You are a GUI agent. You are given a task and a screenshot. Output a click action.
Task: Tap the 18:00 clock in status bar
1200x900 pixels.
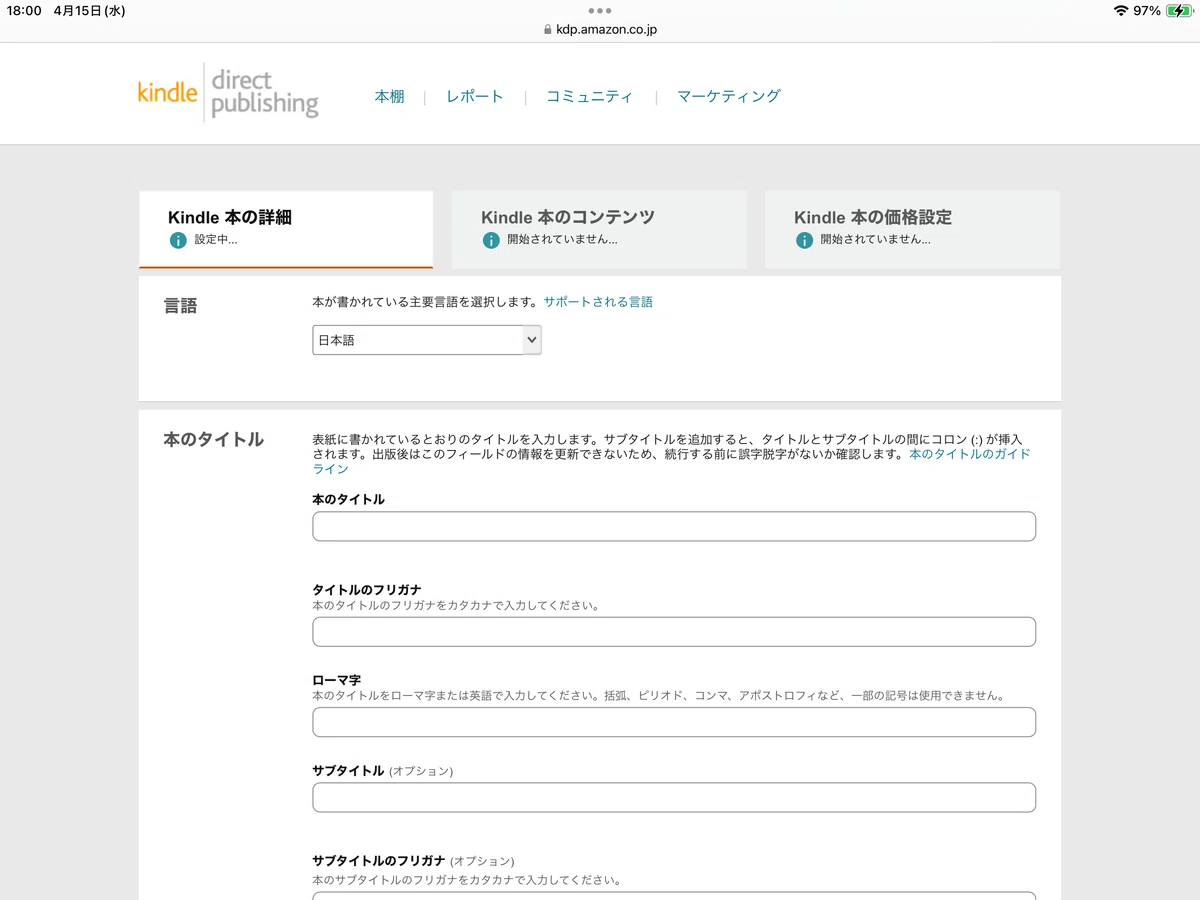[x=25, y=11]
